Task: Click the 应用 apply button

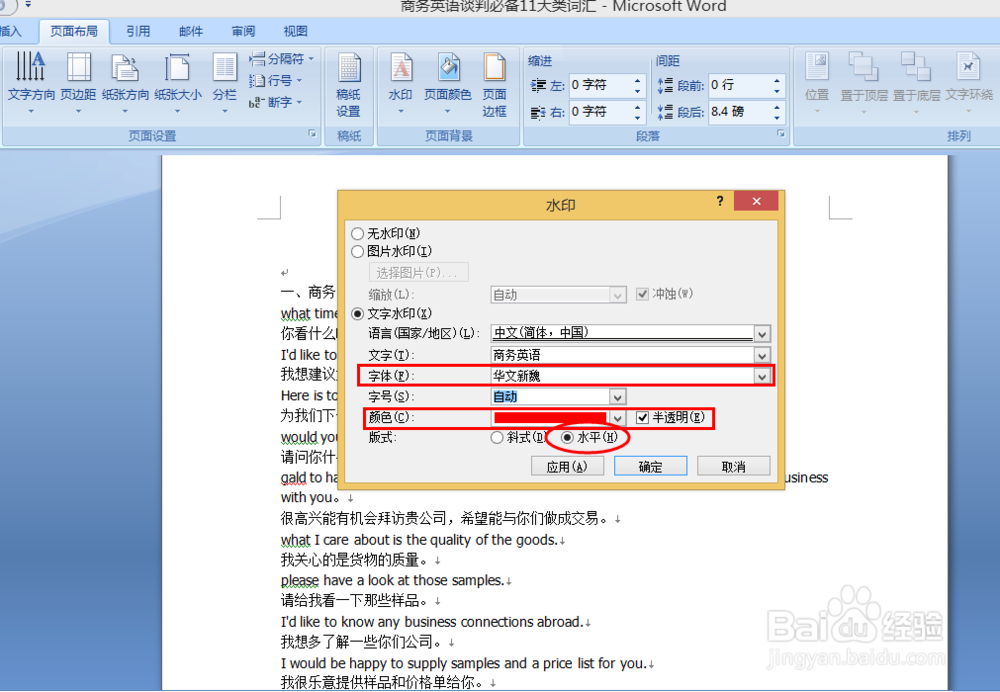Action: 567,467
